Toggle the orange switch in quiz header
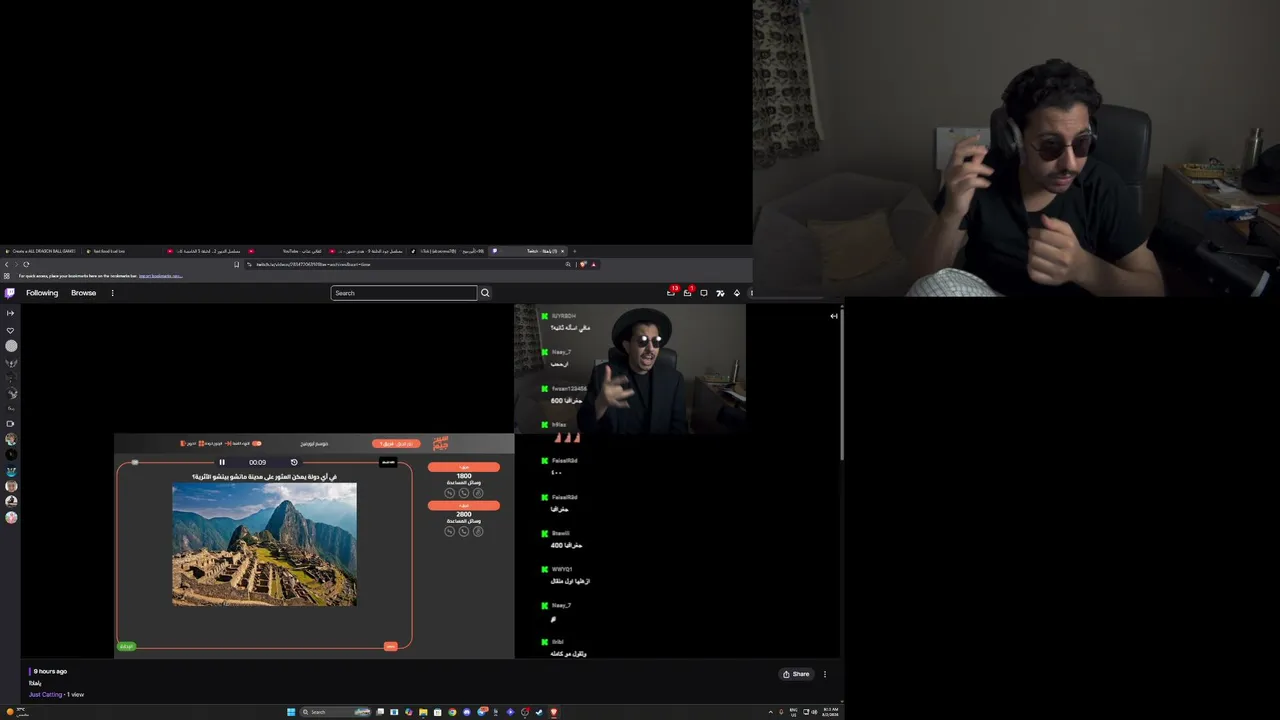Viewport: 1280px width, 720px height. (x=257, y=443)
